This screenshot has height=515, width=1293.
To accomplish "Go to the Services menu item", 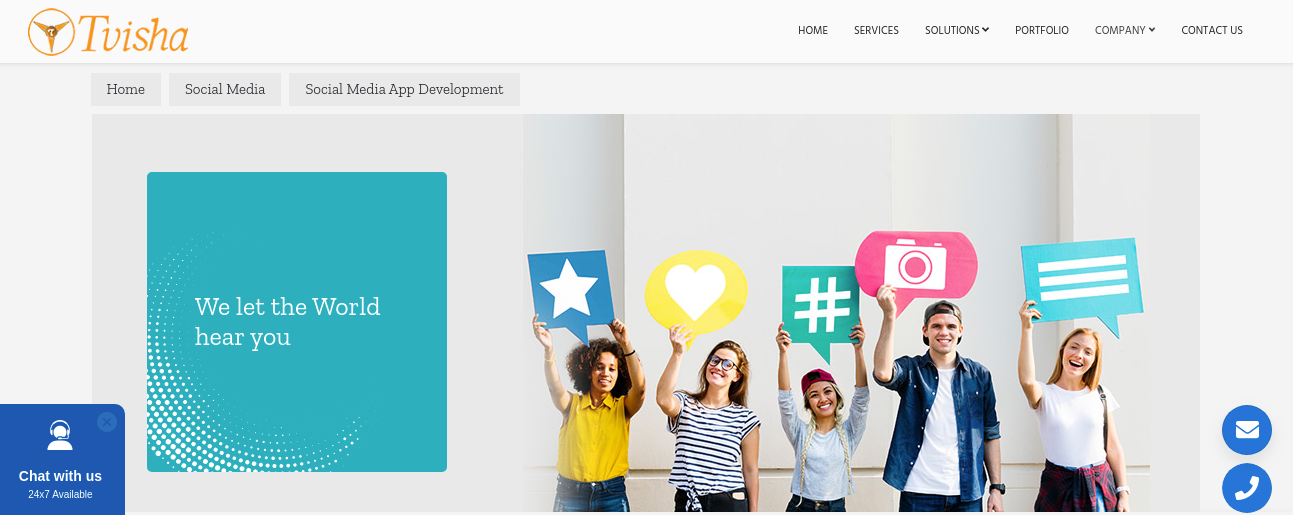I will tap(876, 30).
